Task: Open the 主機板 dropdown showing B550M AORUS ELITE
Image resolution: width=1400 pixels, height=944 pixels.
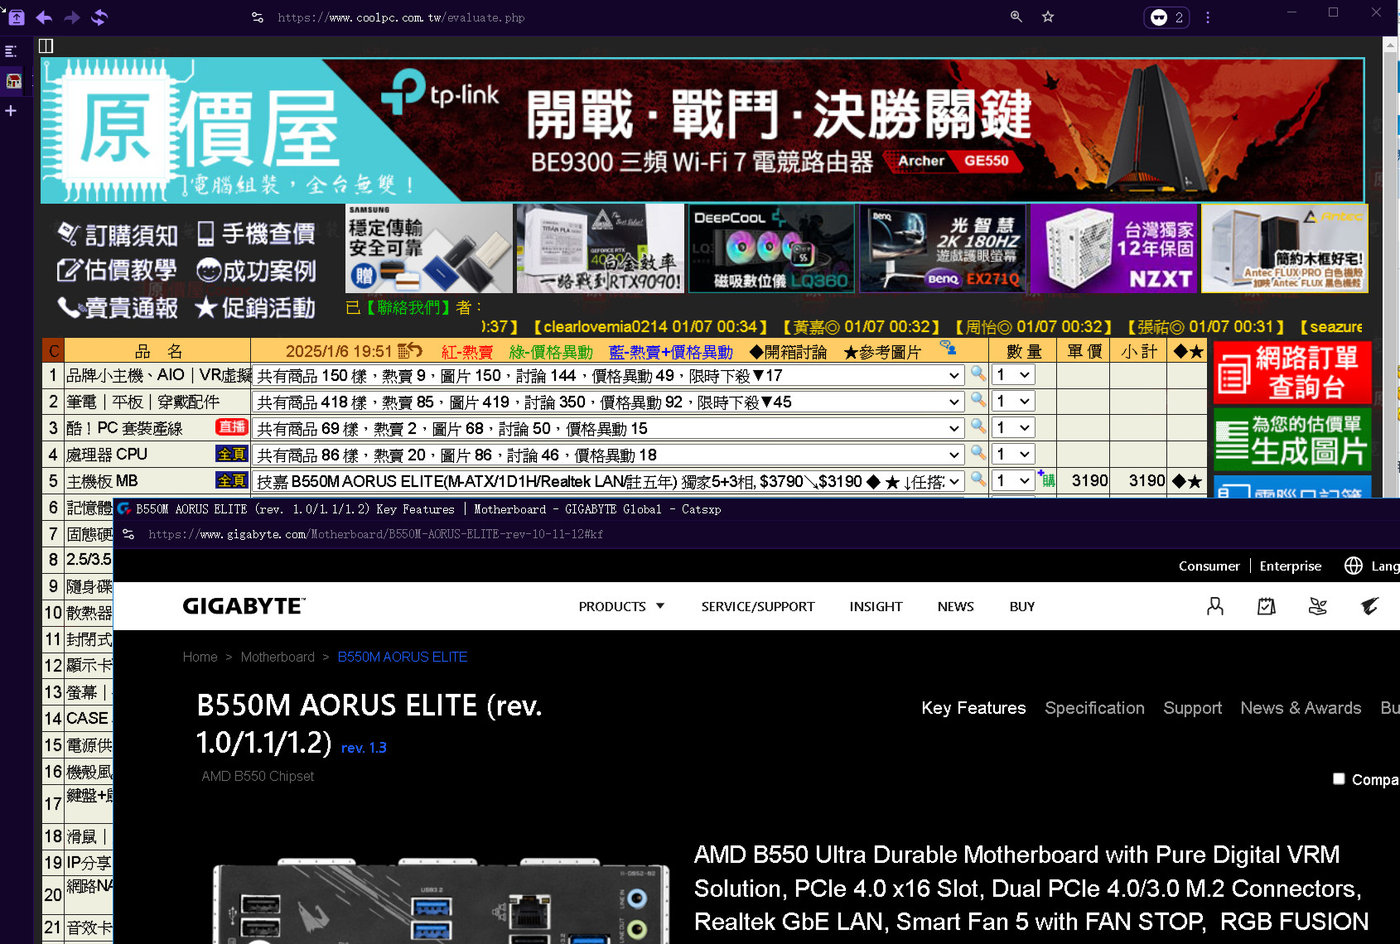Action: tap(608, 481)
